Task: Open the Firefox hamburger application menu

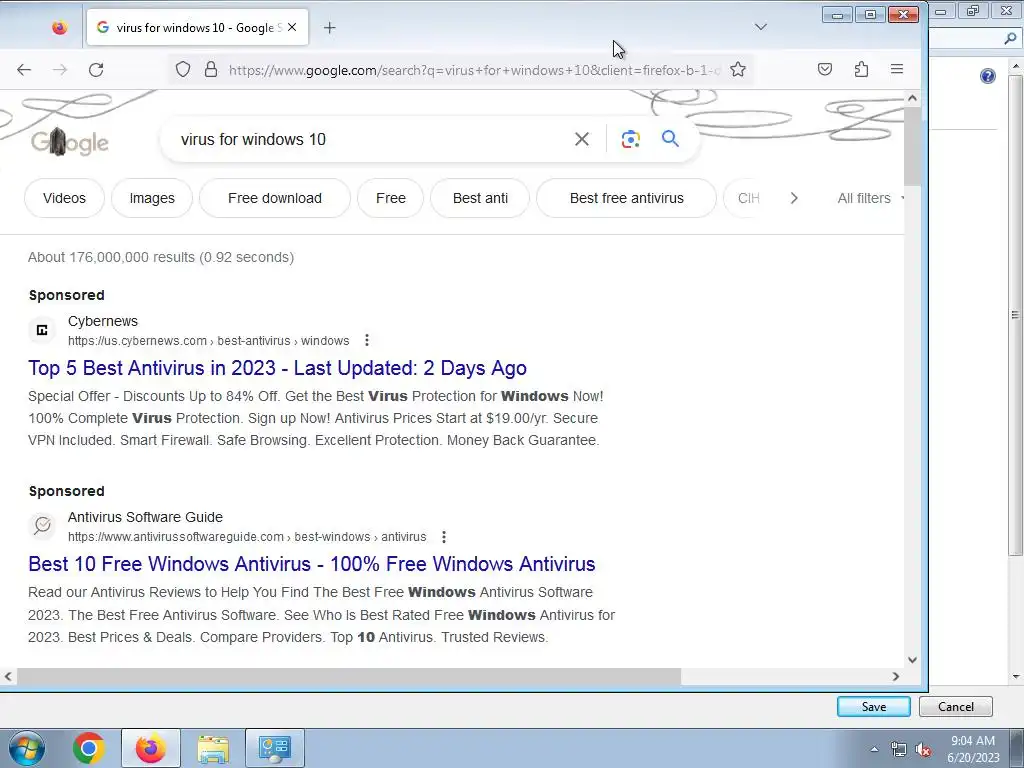Action: (897, 69)
